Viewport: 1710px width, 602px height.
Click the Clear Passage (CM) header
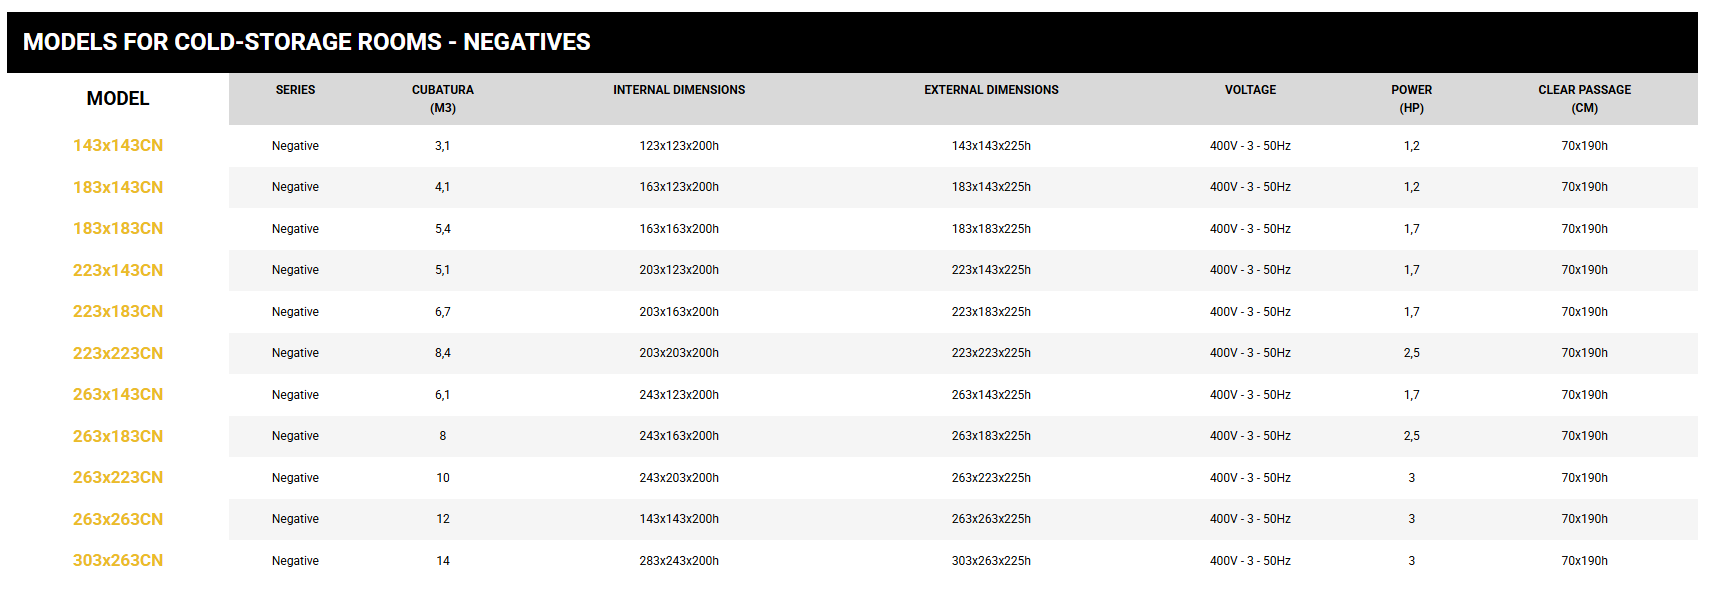[x=1584, y=99]
